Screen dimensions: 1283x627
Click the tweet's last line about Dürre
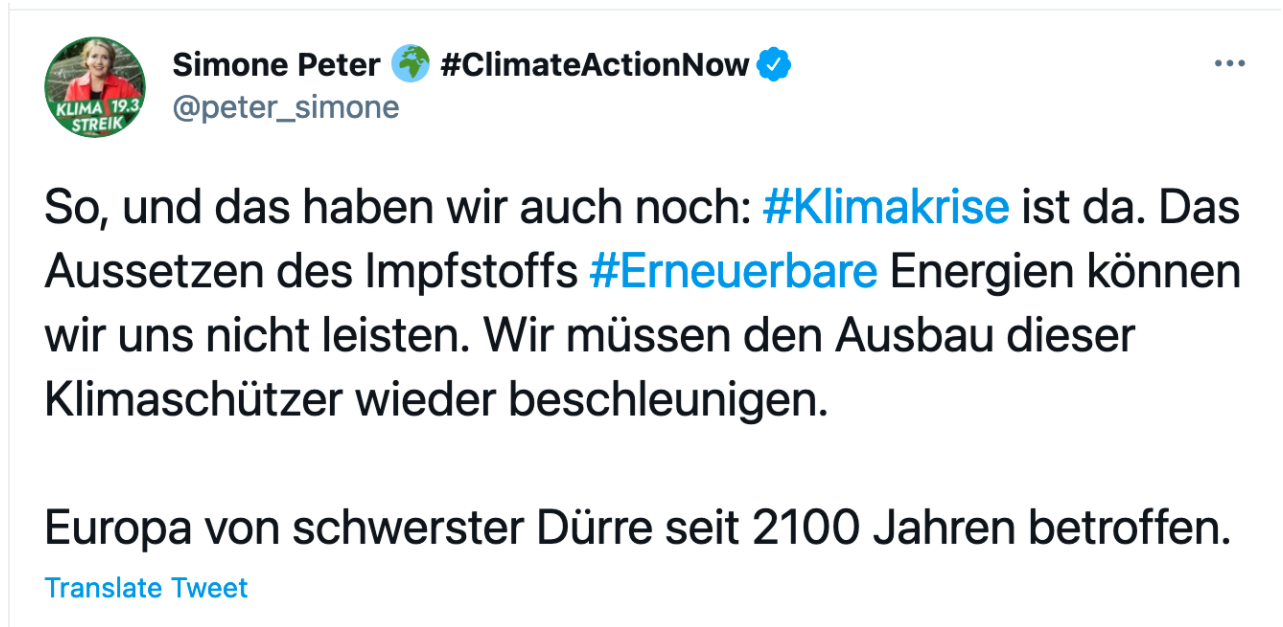point(636,529)
